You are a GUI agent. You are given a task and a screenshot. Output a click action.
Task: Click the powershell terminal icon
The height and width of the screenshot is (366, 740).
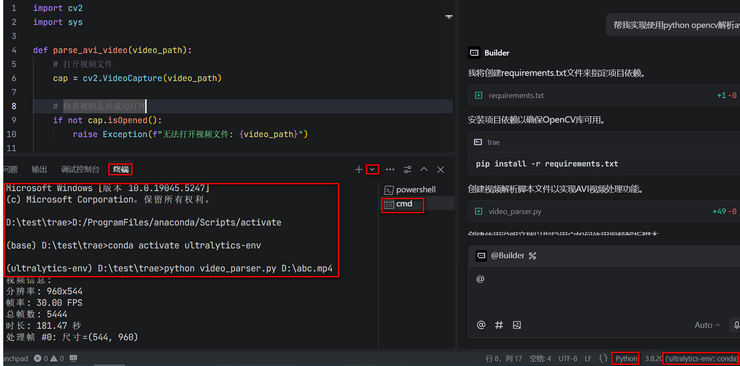(389, 190)
